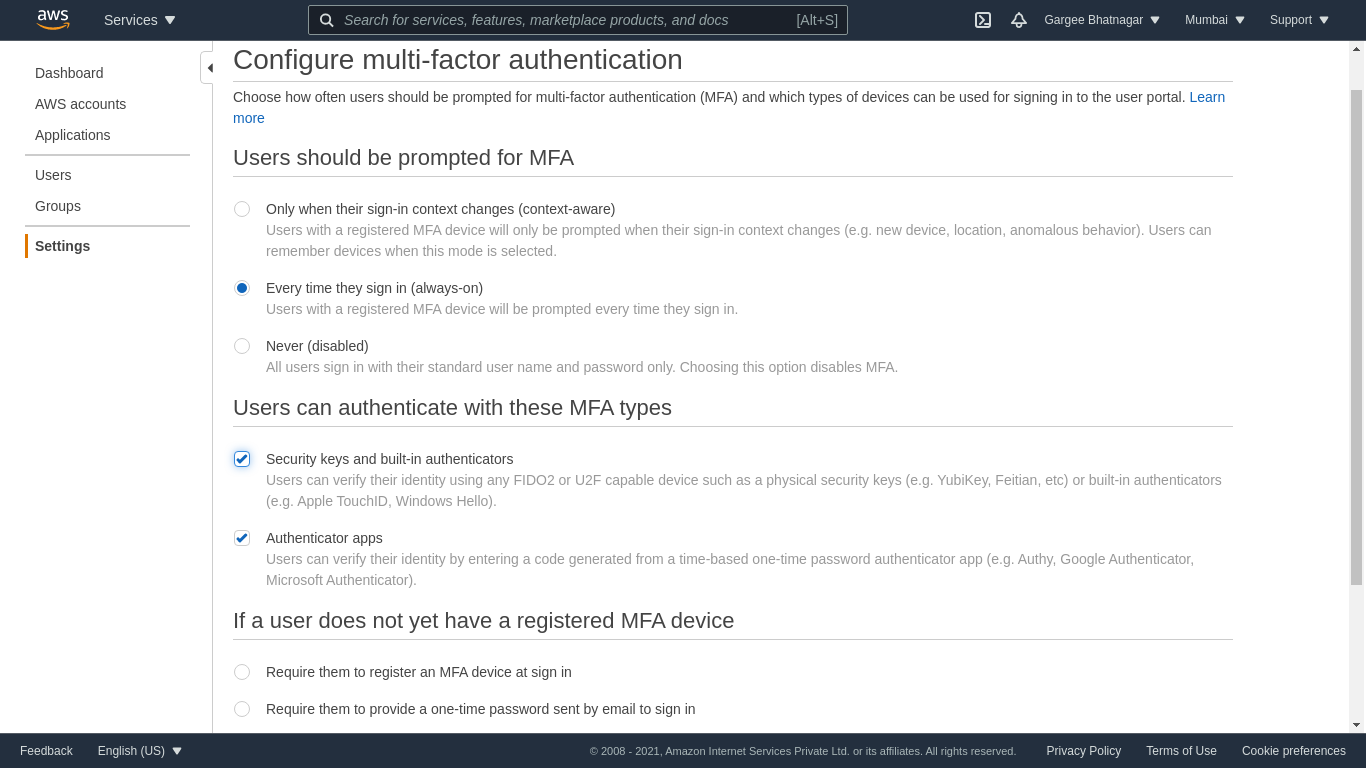The width and height of the screenshot is (1366, 768).
Task: Click the Learn more link
Action: click(1206, 97)
